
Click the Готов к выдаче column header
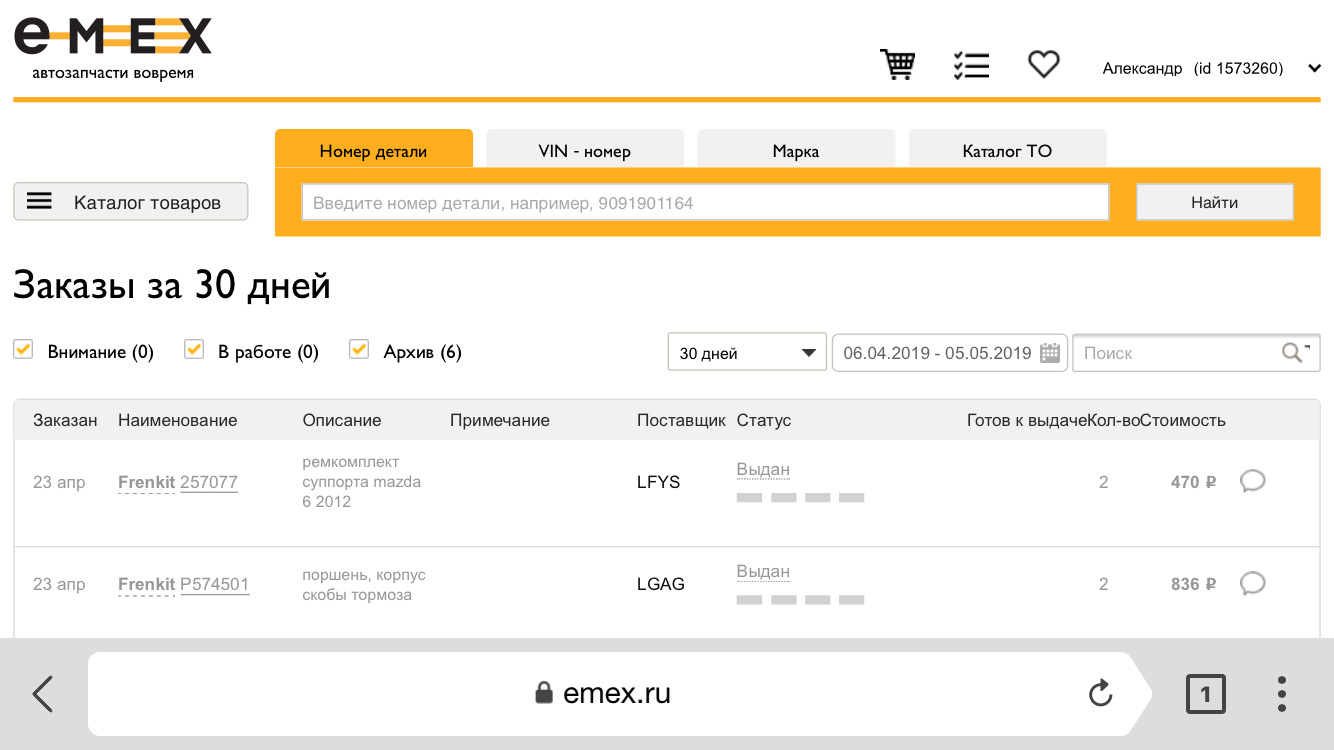pos(1027,420)
